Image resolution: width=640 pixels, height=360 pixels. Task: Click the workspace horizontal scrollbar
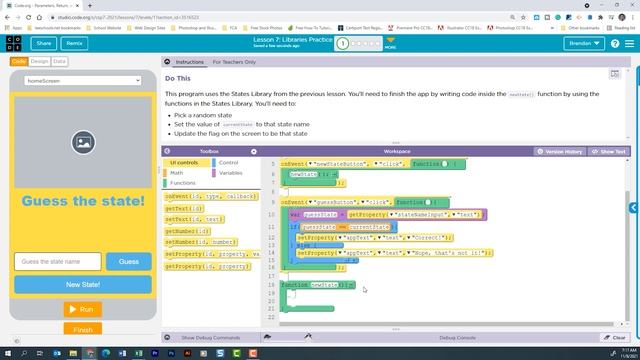446,324
